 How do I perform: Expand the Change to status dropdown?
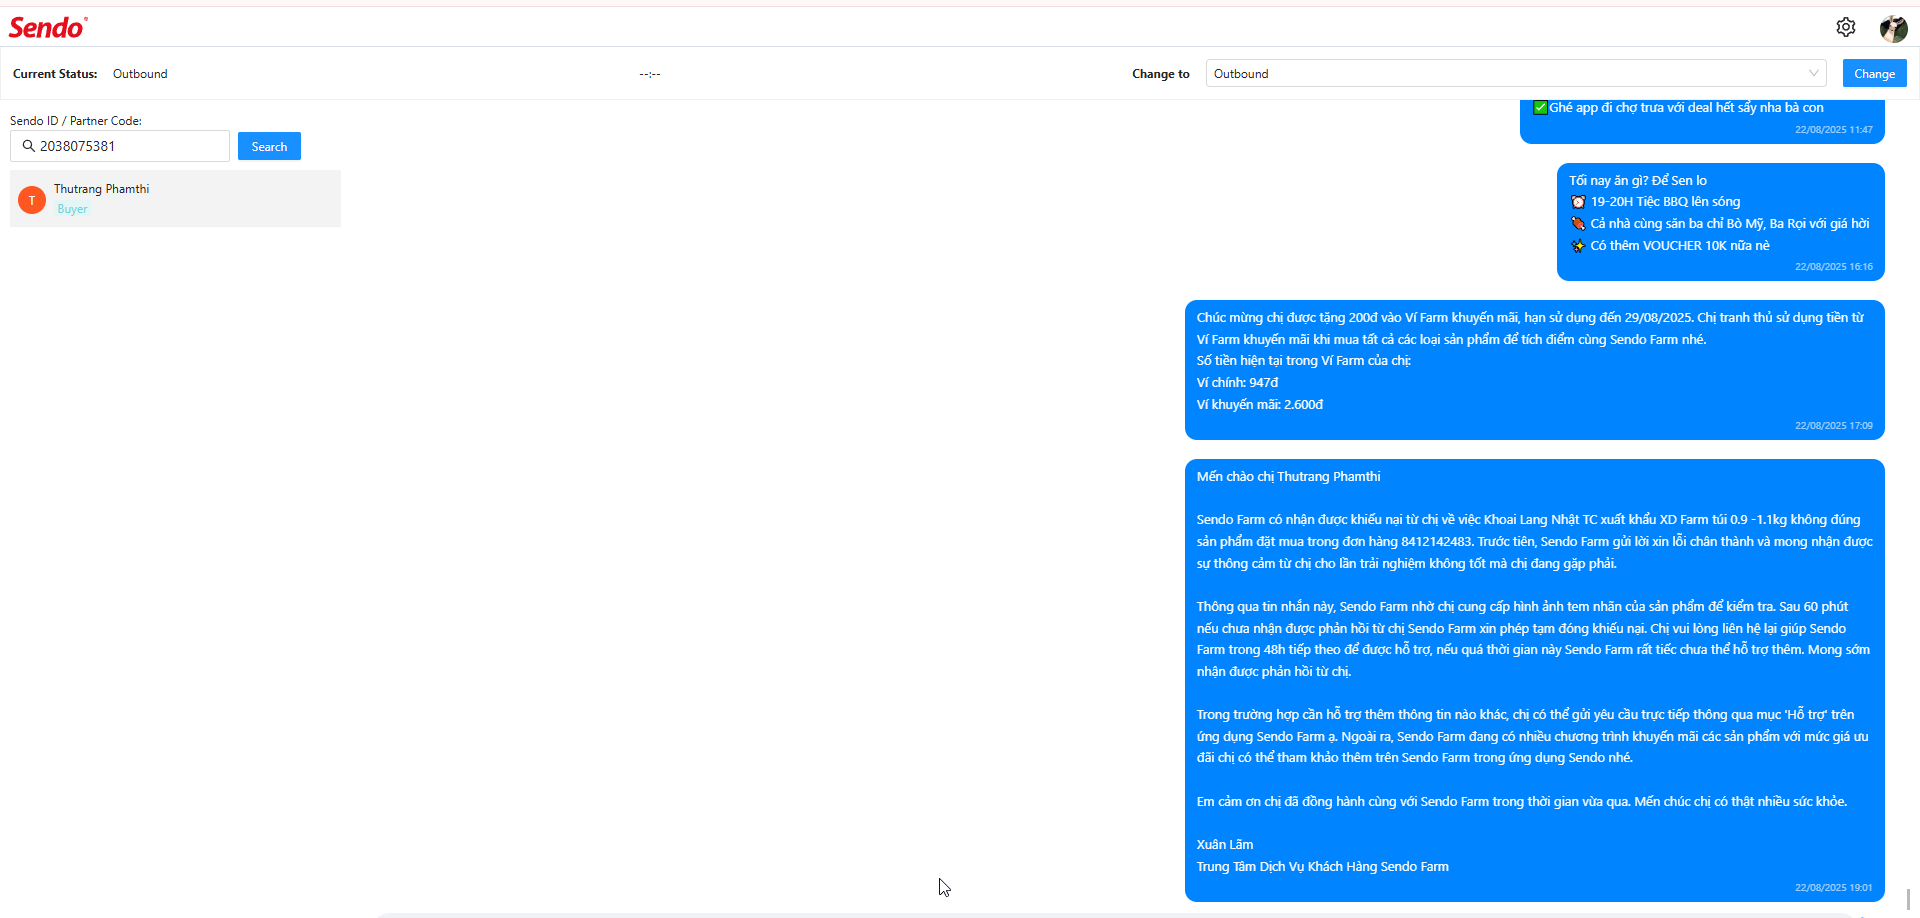1516,73
